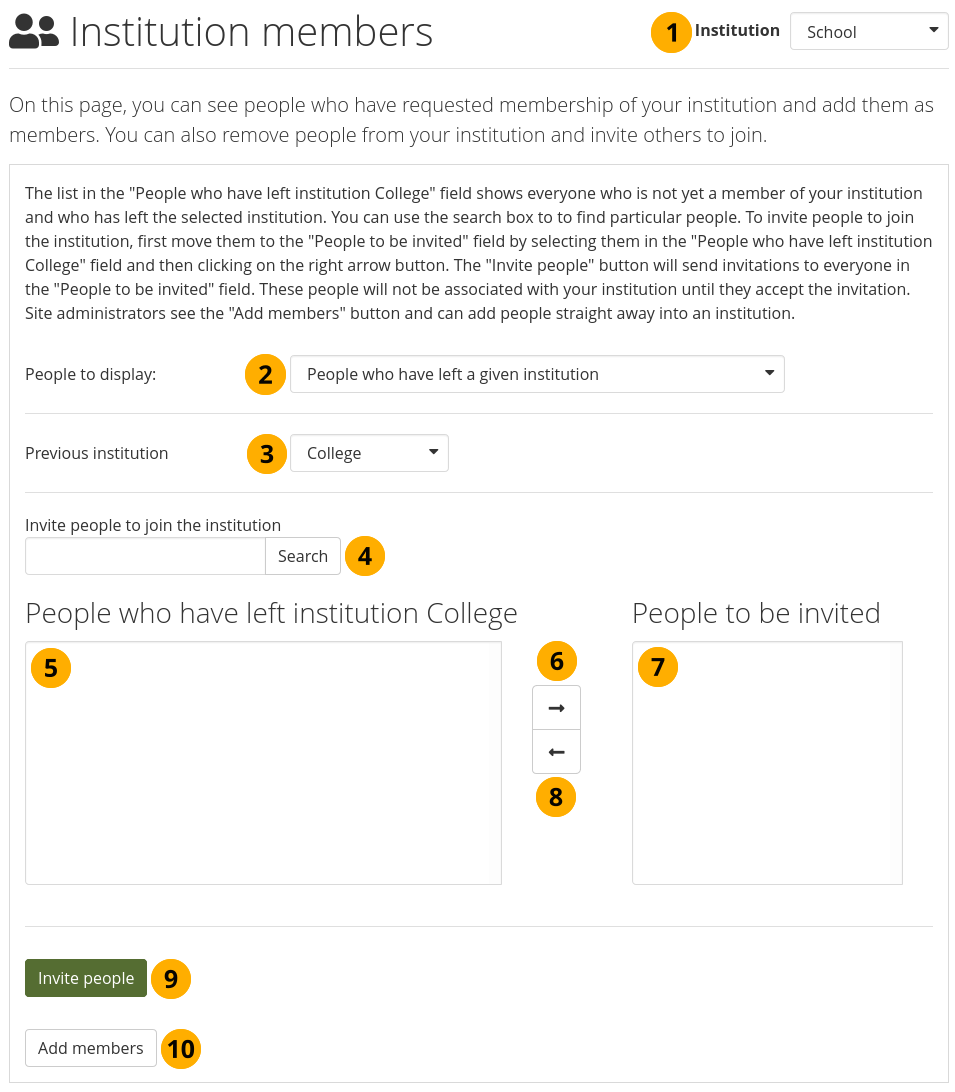Viewport: 955px width, 1092px height.
Task: Open the Previous institution College dropdown
Action: click(369, 453)
